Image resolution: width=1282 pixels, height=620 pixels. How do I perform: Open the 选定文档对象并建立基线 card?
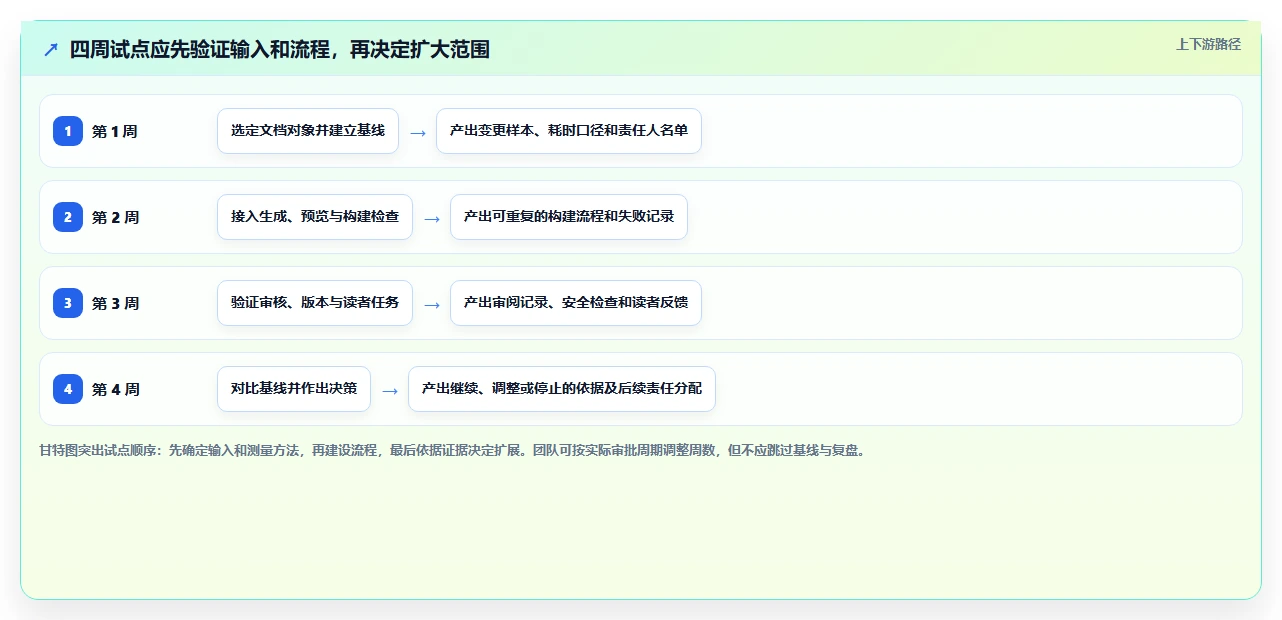(x=308, y=131)
